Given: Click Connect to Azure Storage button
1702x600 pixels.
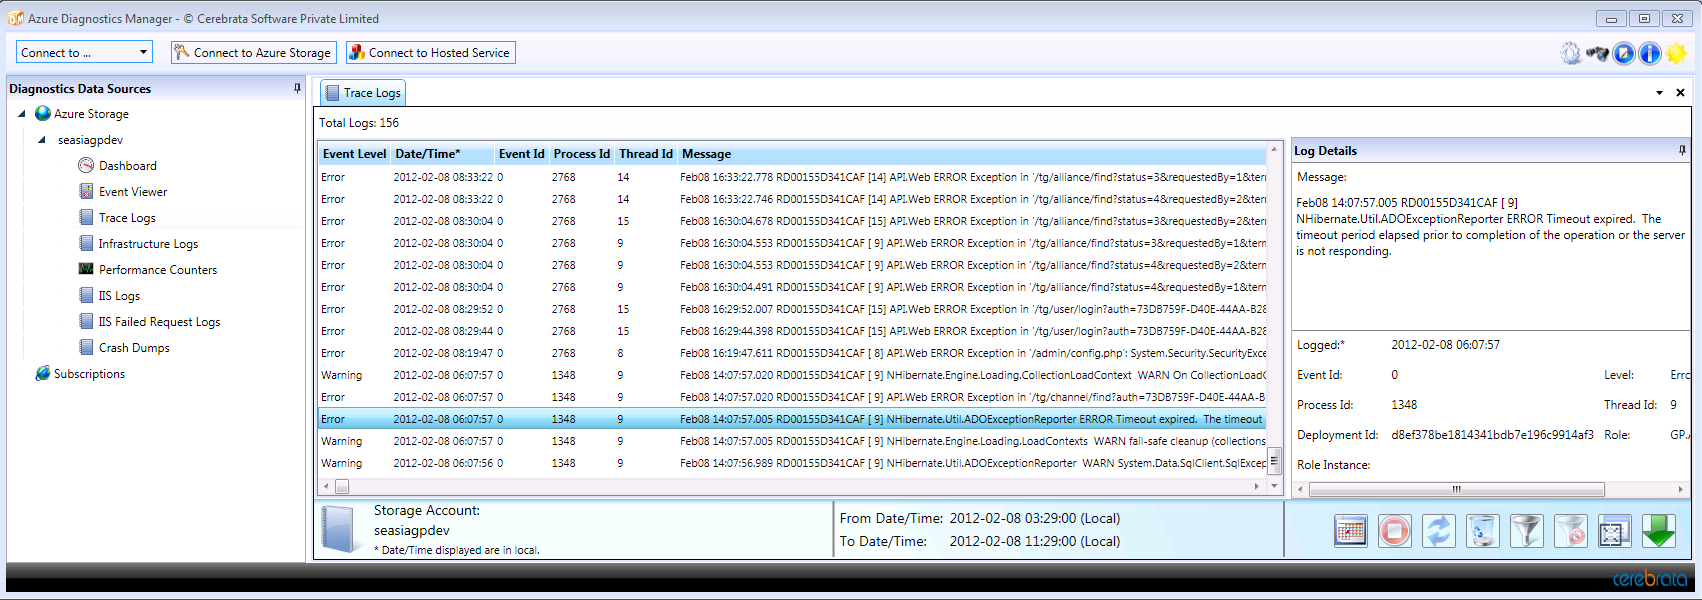Looking at the screenshot, I should click(253, 53).
